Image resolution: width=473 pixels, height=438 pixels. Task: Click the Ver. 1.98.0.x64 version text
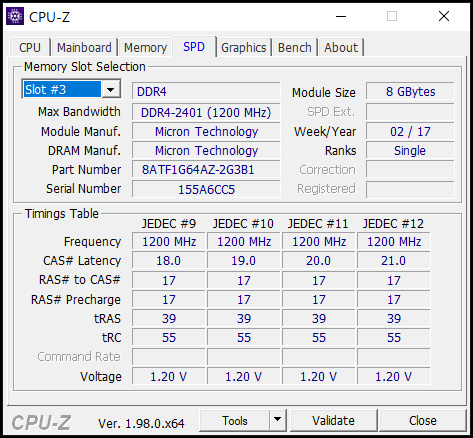pos(141,423)
